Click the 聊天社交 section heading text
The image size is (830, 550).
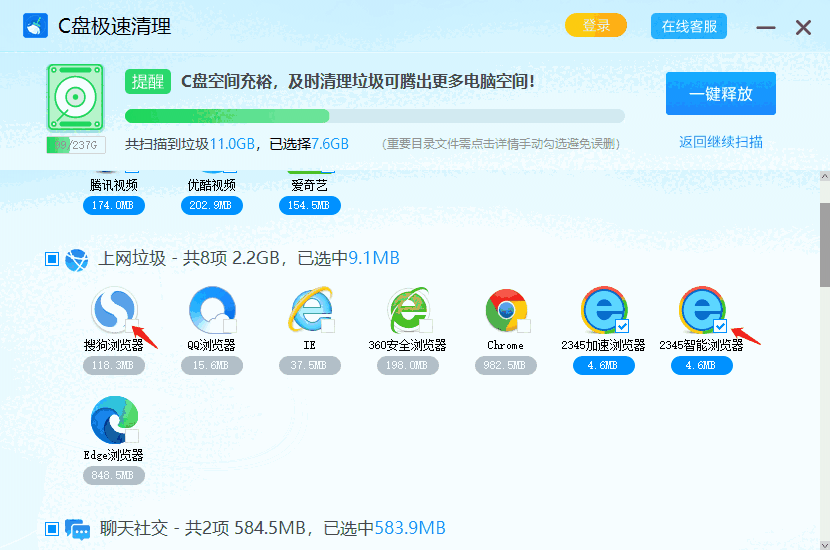273,528
